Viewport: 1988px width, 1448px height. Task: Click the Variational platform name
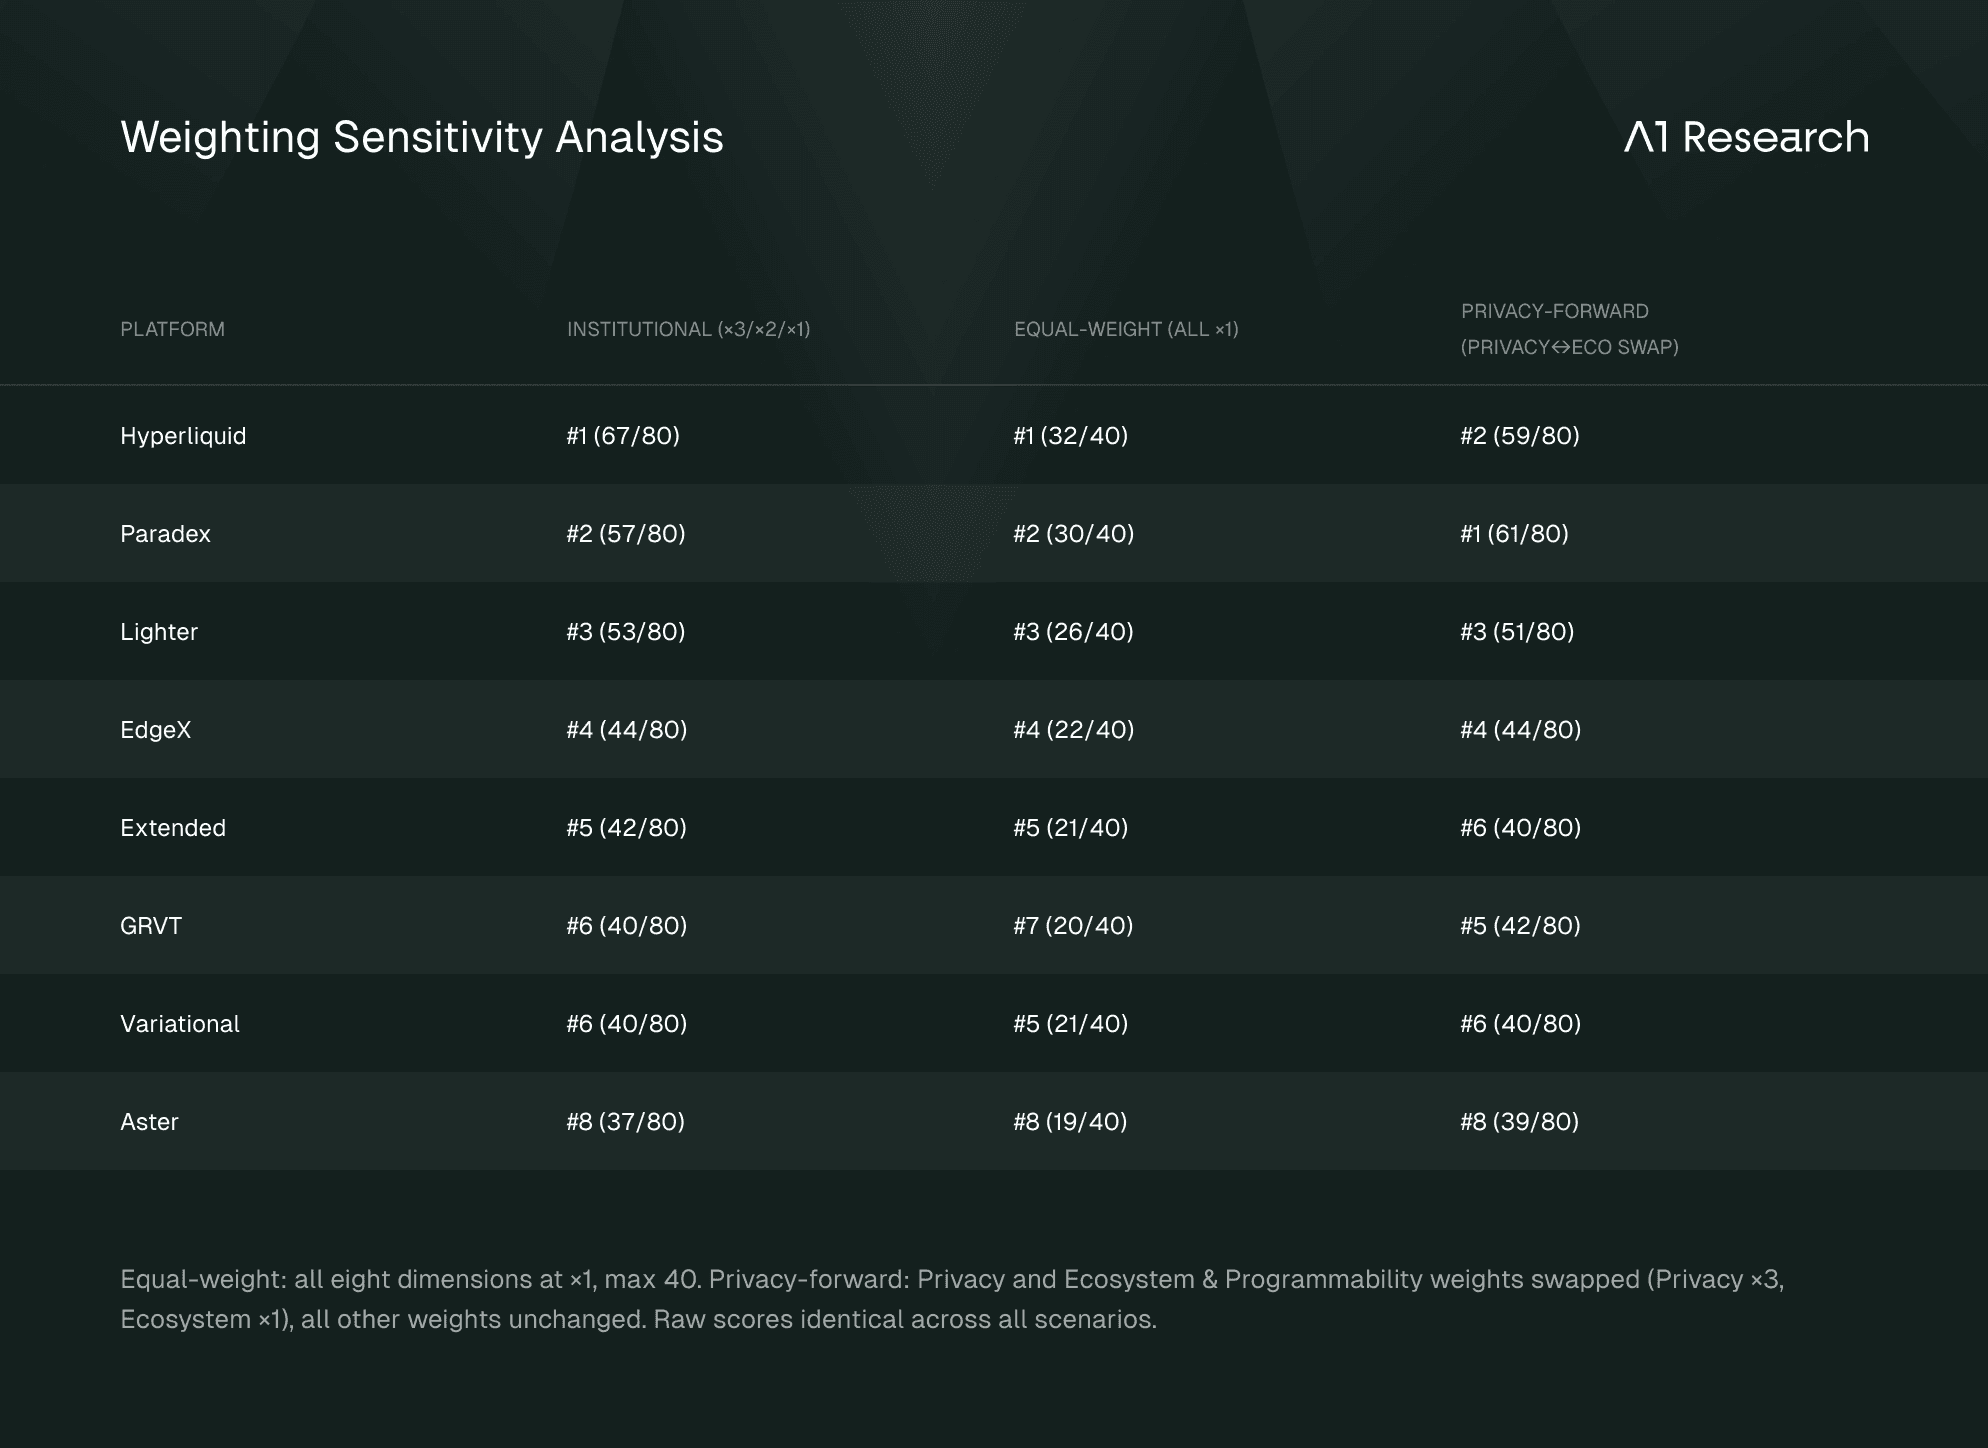[180, 1024]
